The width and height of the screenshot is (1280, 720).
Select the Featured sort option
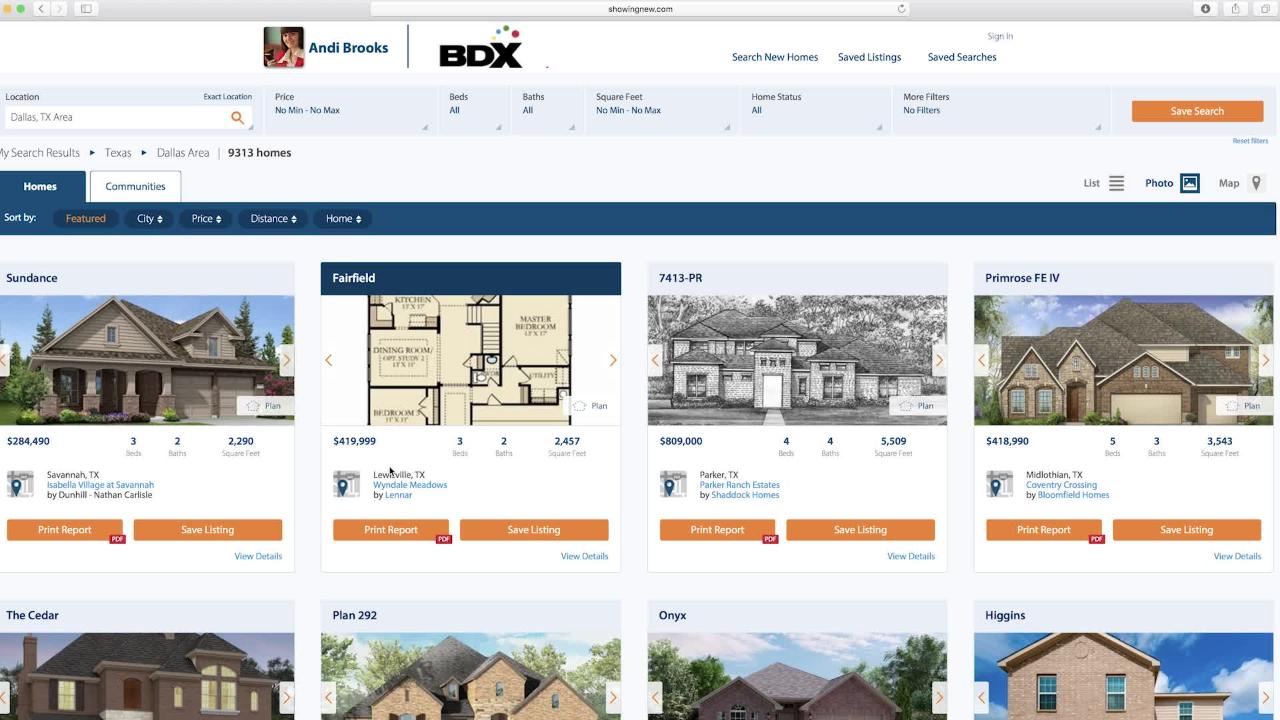85,218
